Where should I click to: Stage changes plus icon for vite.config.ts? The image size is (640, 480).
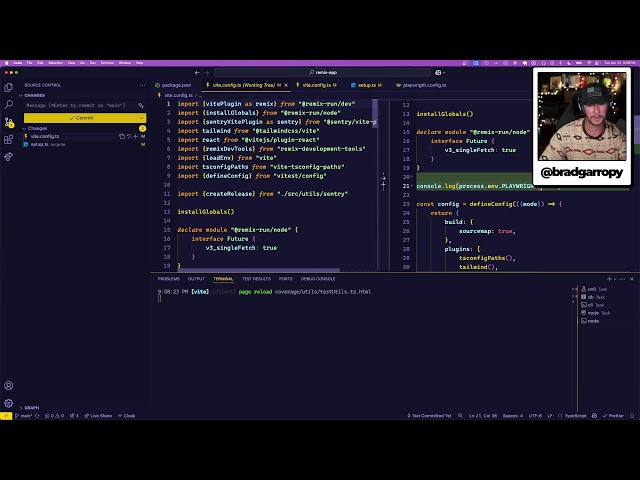click(x=136, y=136)
